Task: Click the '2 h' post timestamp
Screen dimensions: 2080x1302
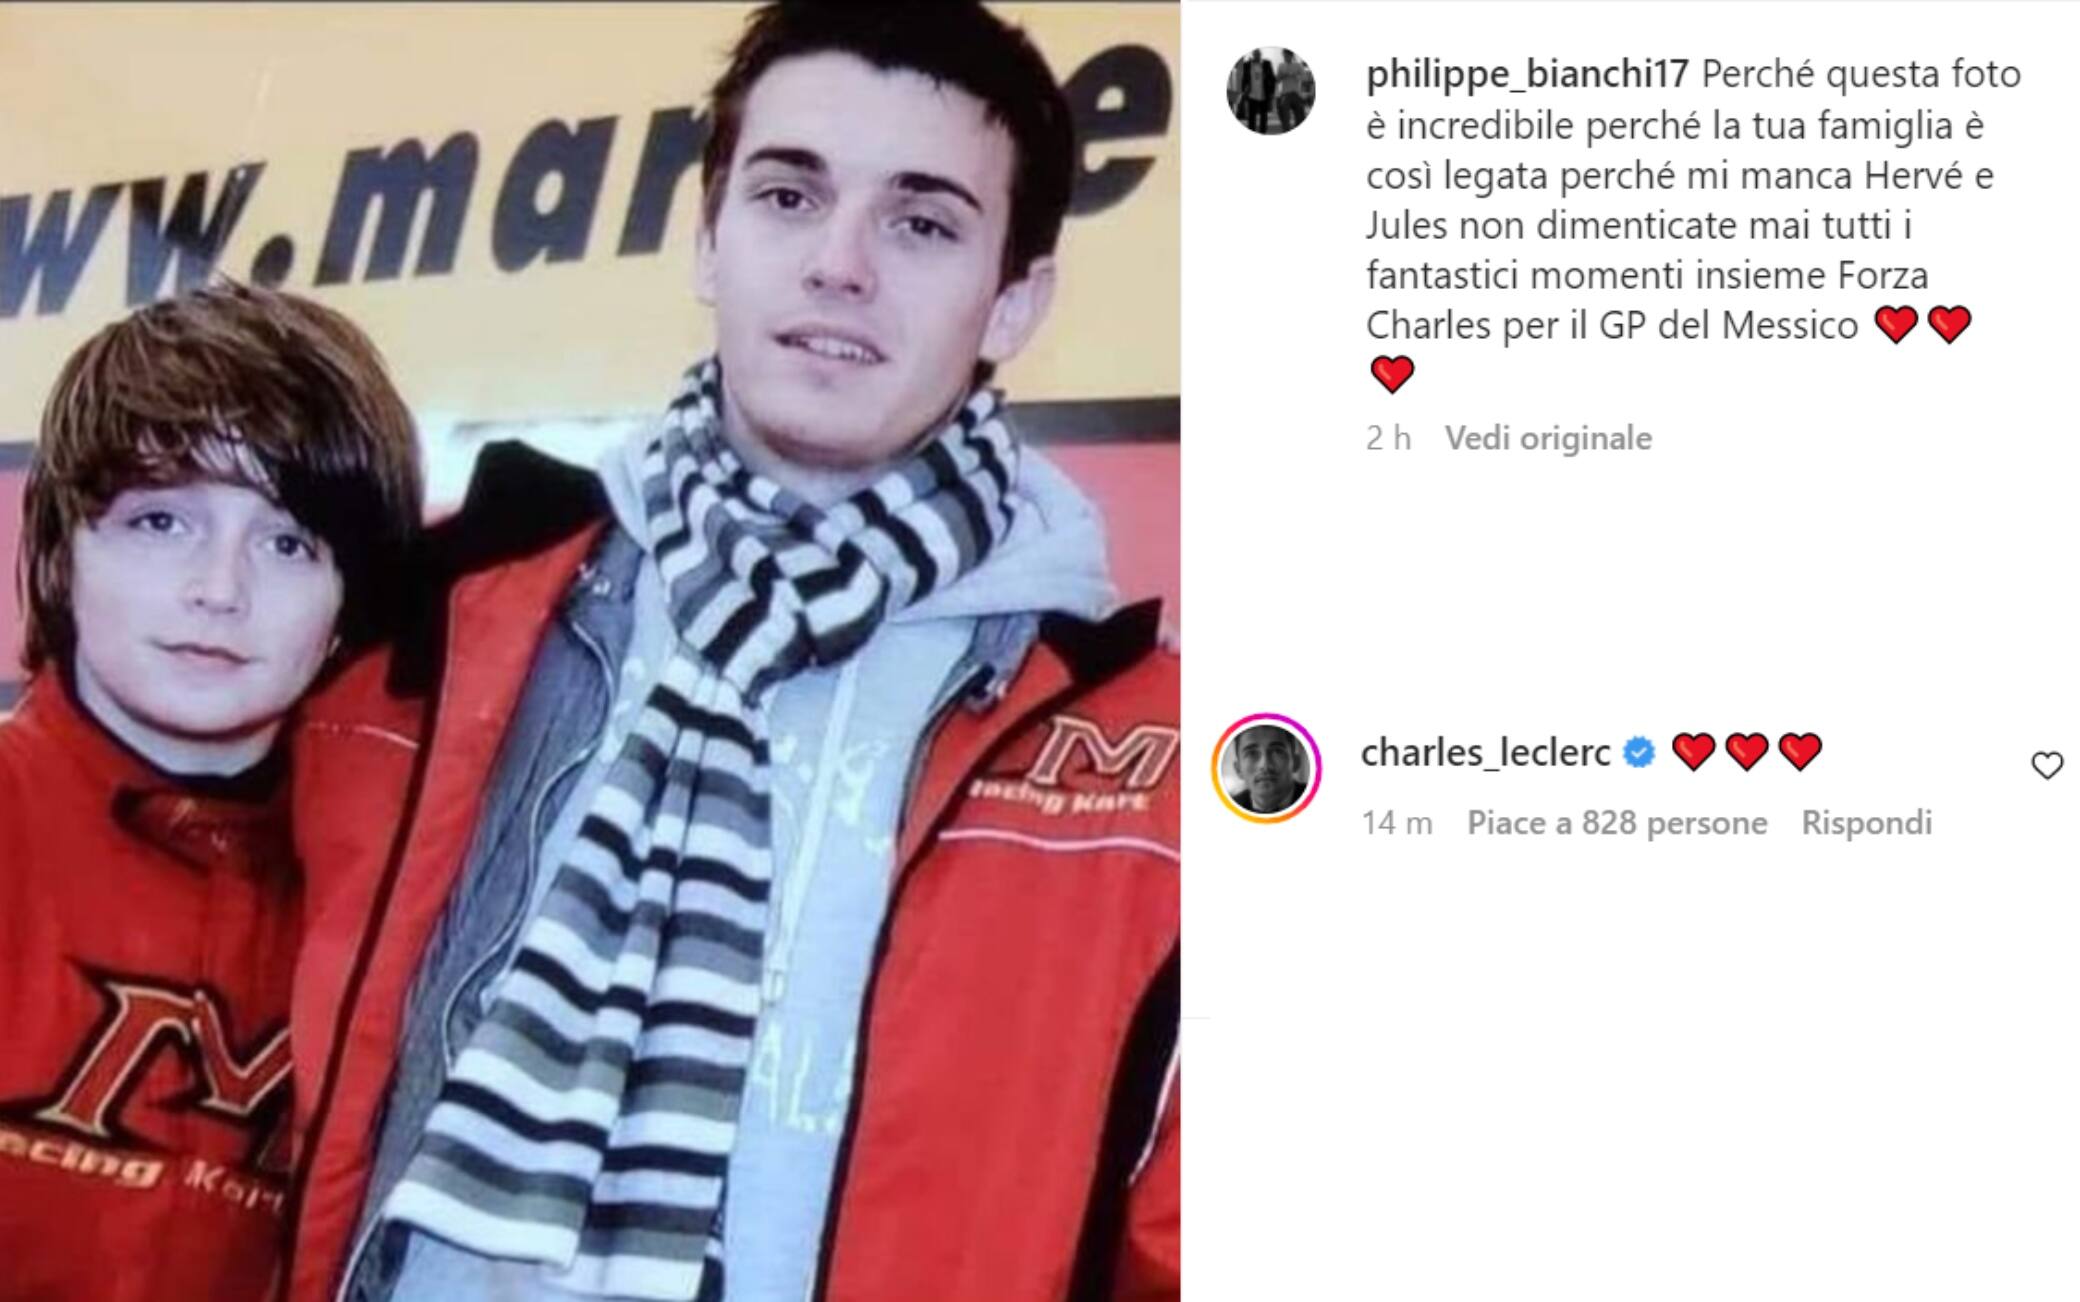Action: pos(1388,438)
